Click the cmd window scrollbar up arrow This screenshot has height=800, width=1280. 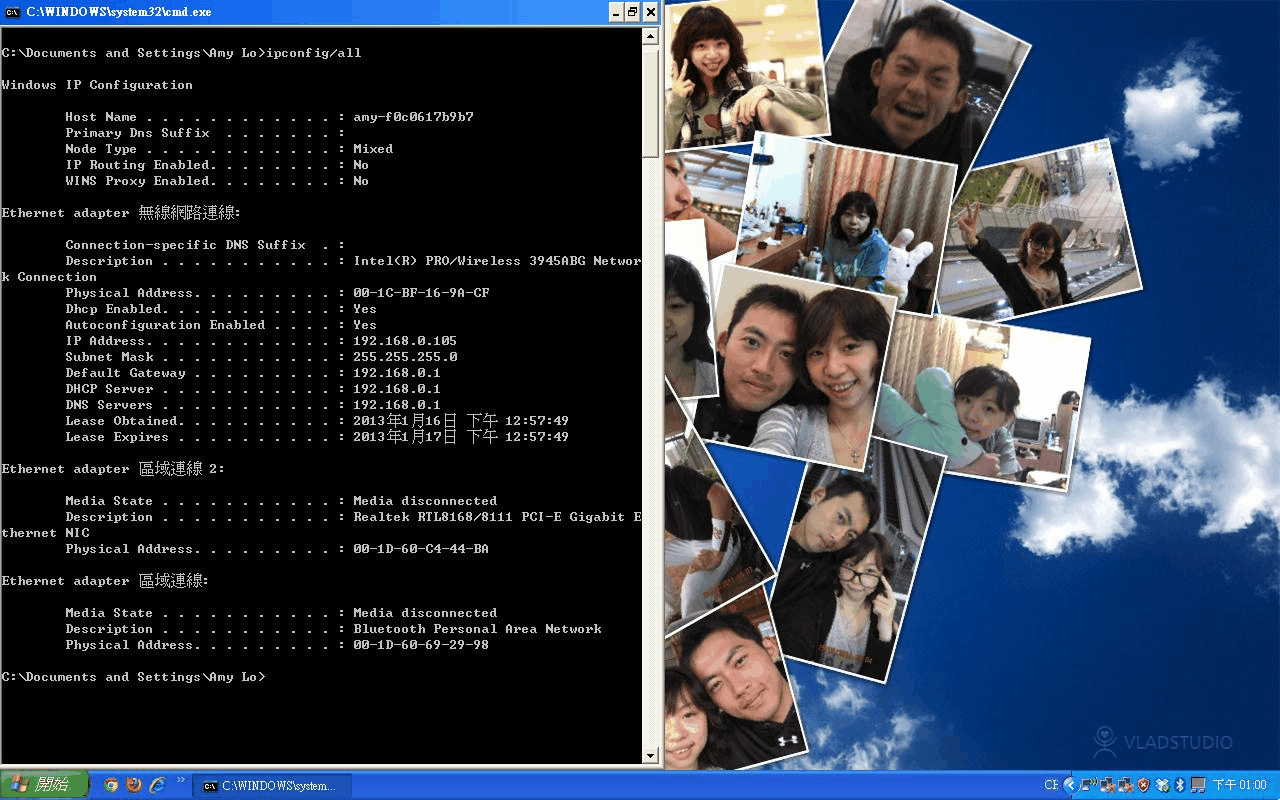pyautogui.click(x=650, y=36)
